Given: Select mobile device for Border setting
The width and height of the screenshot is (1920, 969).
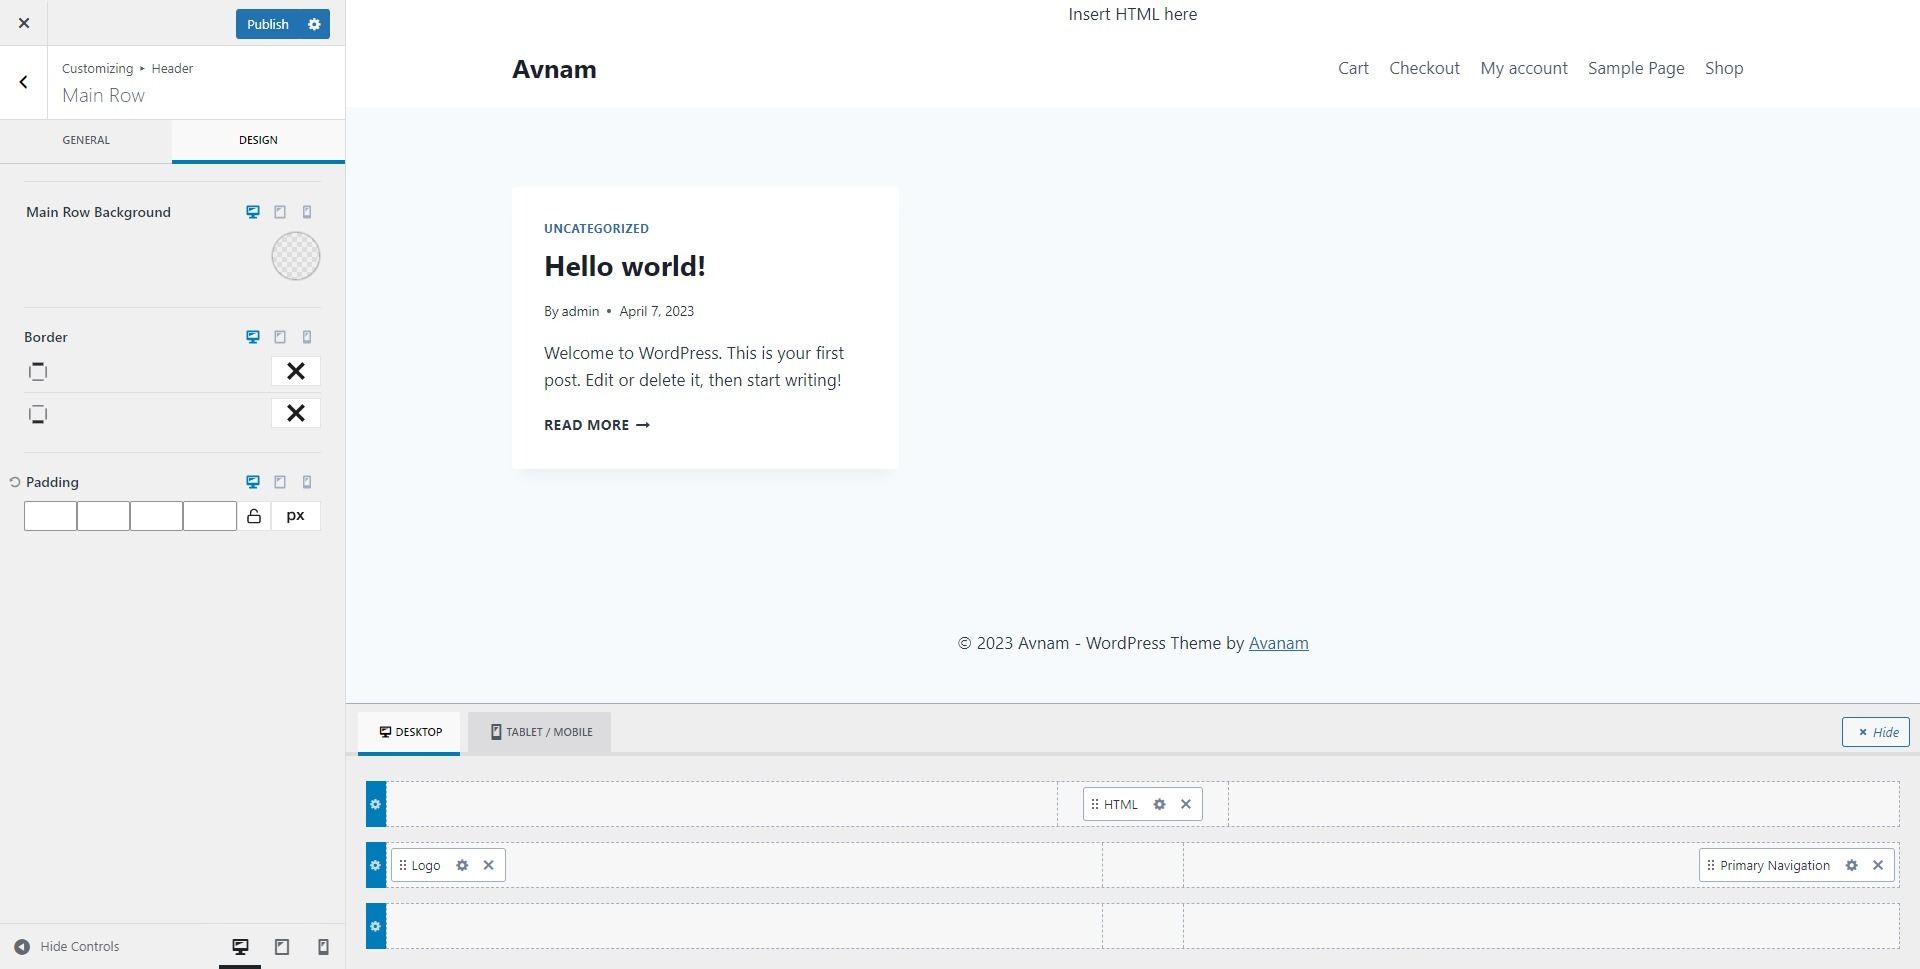Looking at the screenshot, I should click(307, 337).
